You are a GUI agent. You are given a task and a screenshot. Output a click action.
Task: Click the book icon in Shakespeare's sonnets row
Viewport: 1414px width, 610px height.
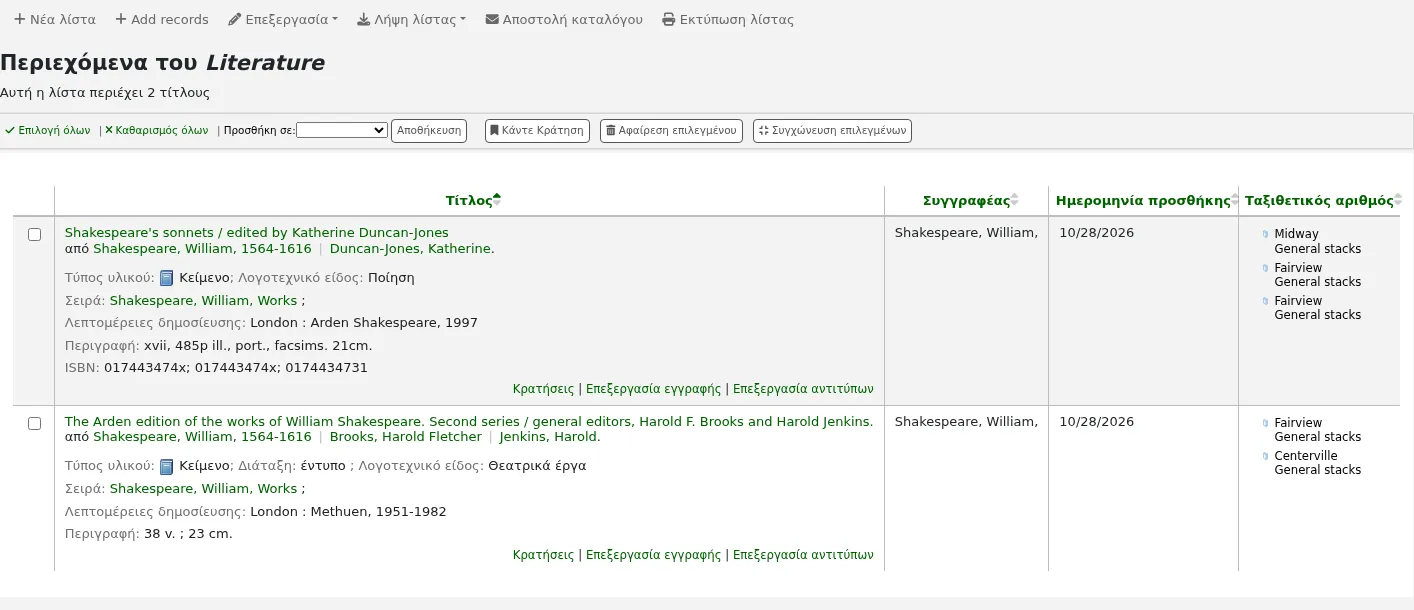(x=167, y=278)
